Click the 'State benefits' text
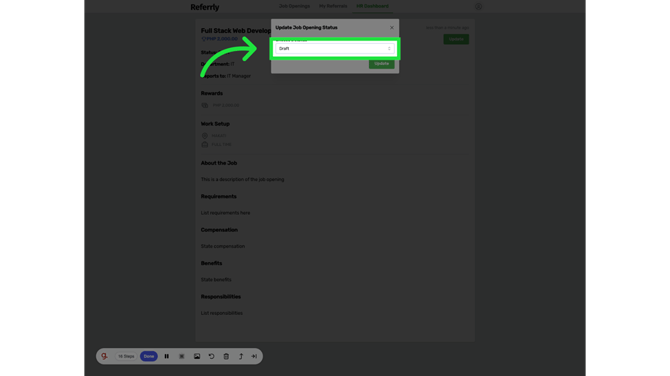670x376 pixels. [x=216, y=279]
